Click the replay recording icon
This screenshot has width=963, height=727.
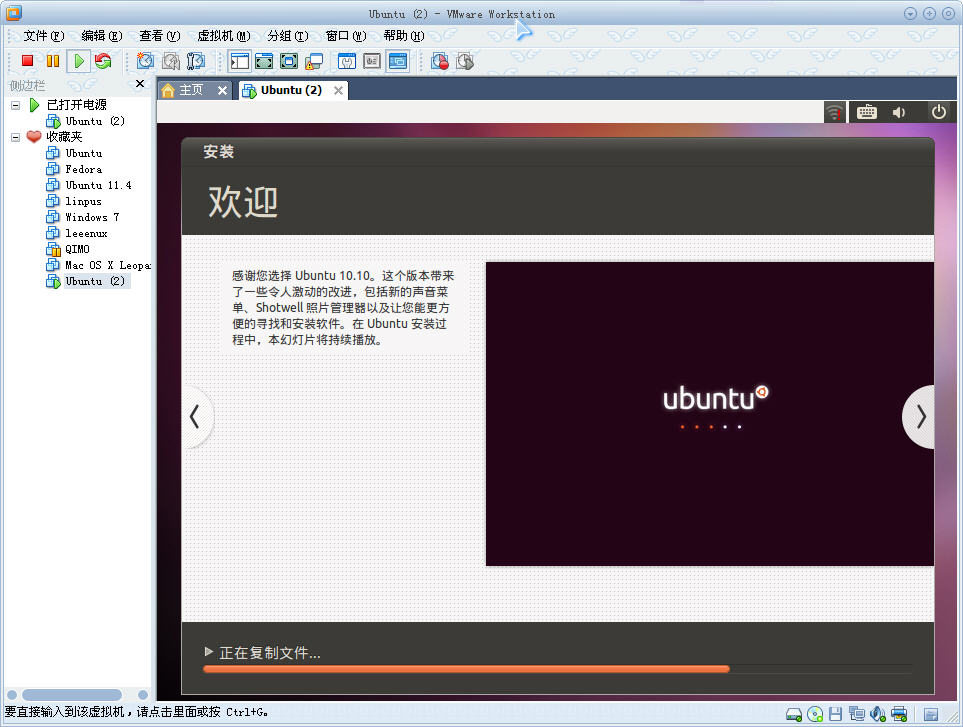pos(465,61)
